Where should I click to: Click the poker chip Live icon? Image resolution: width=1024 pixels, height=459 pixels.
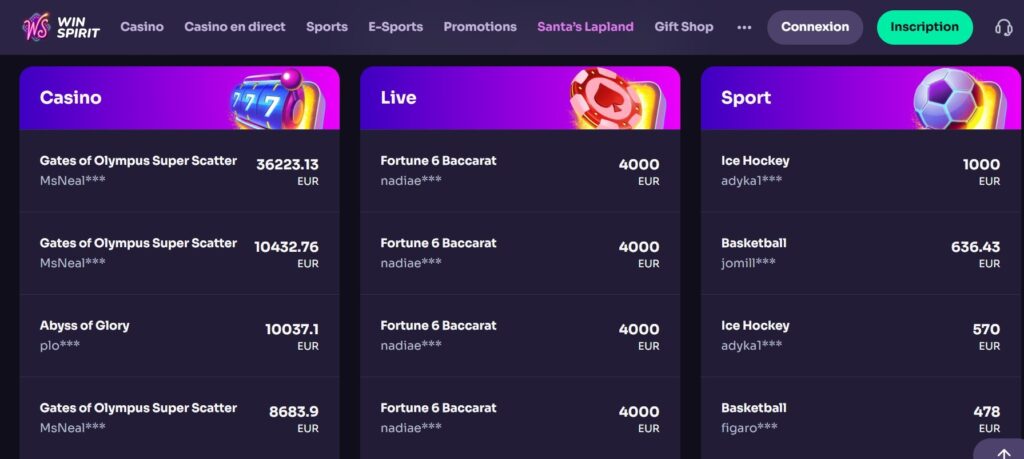coord(603,100)
